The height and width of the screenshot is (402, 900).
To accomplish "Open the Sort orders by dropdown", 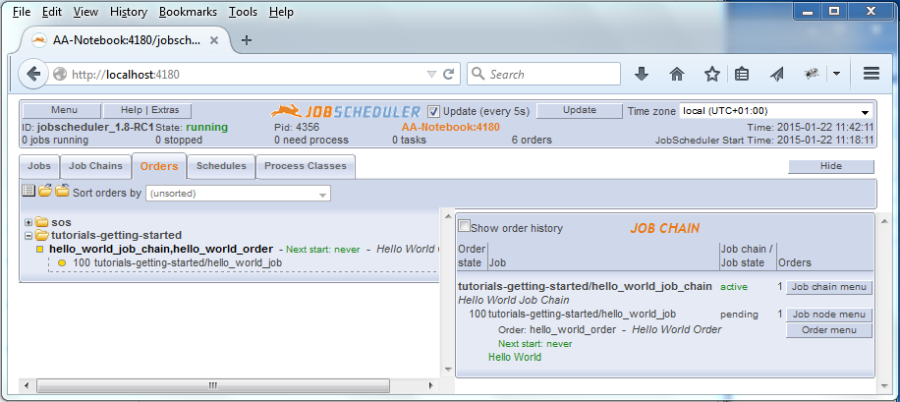I will tap(238, 194).
